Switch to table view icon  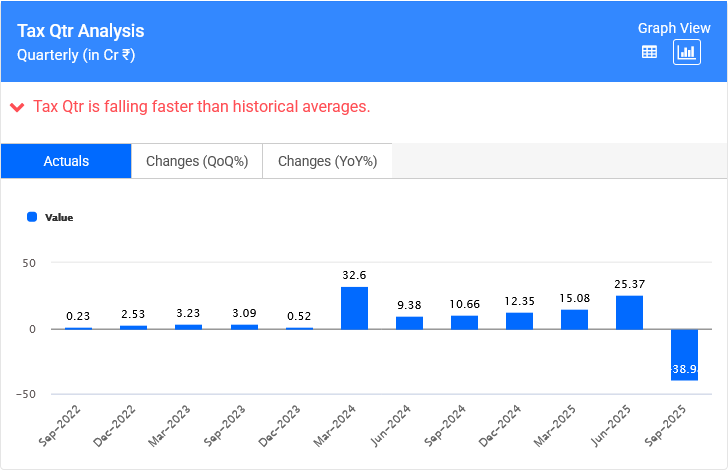(649, 53)
